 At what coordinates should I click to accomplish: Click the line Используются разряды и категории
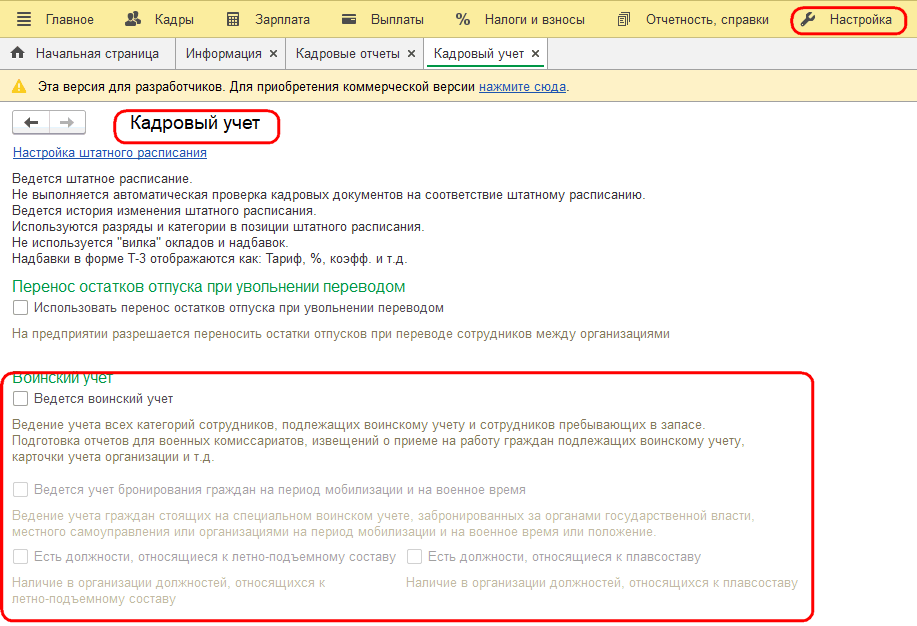point(218,226)
